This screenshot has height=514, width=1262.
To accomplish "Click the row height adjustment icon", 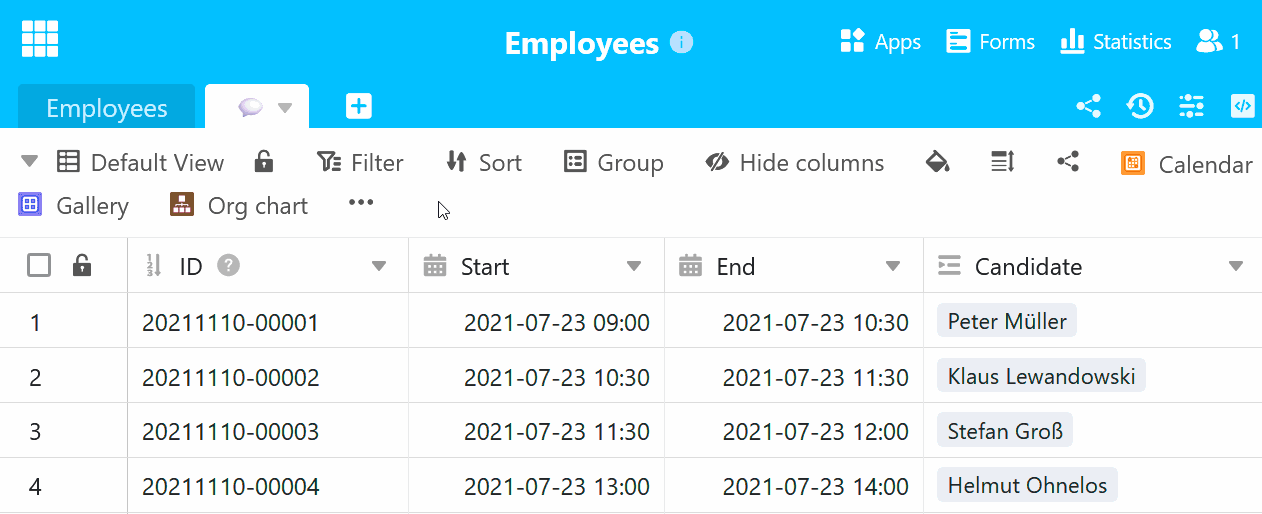I will click(x=1002, y=162).
